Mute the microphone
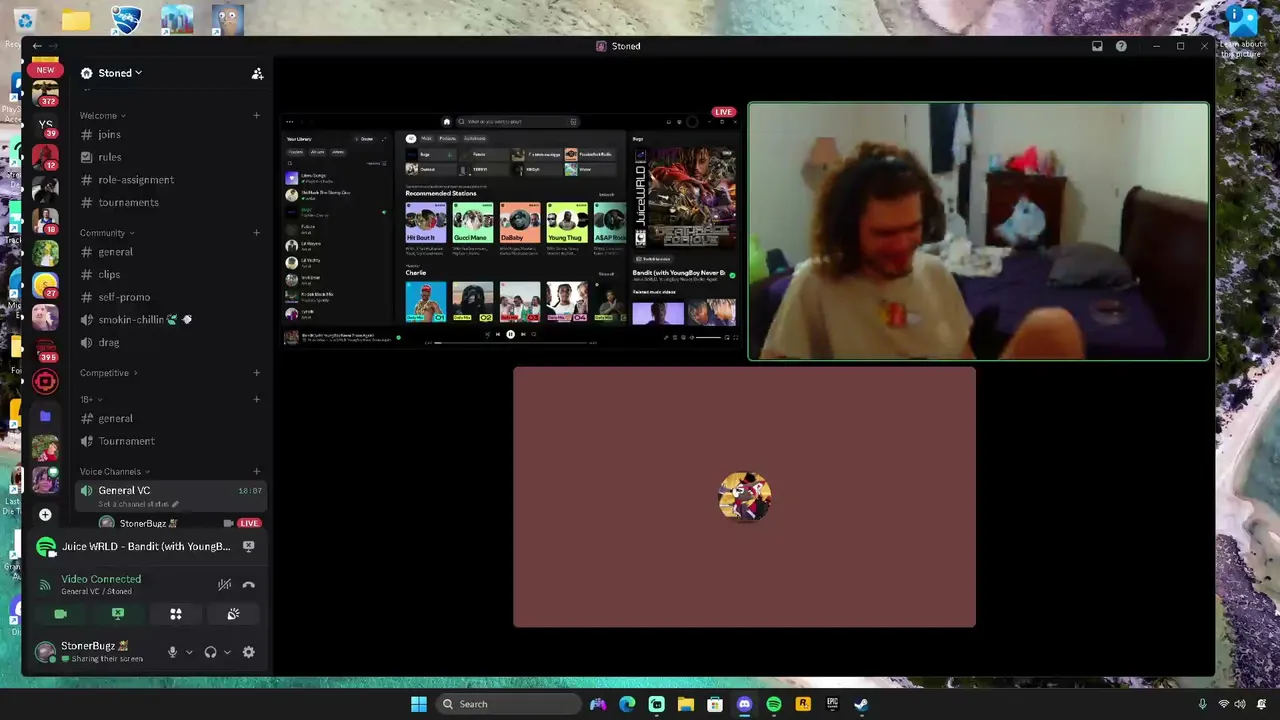 (172, 652)
